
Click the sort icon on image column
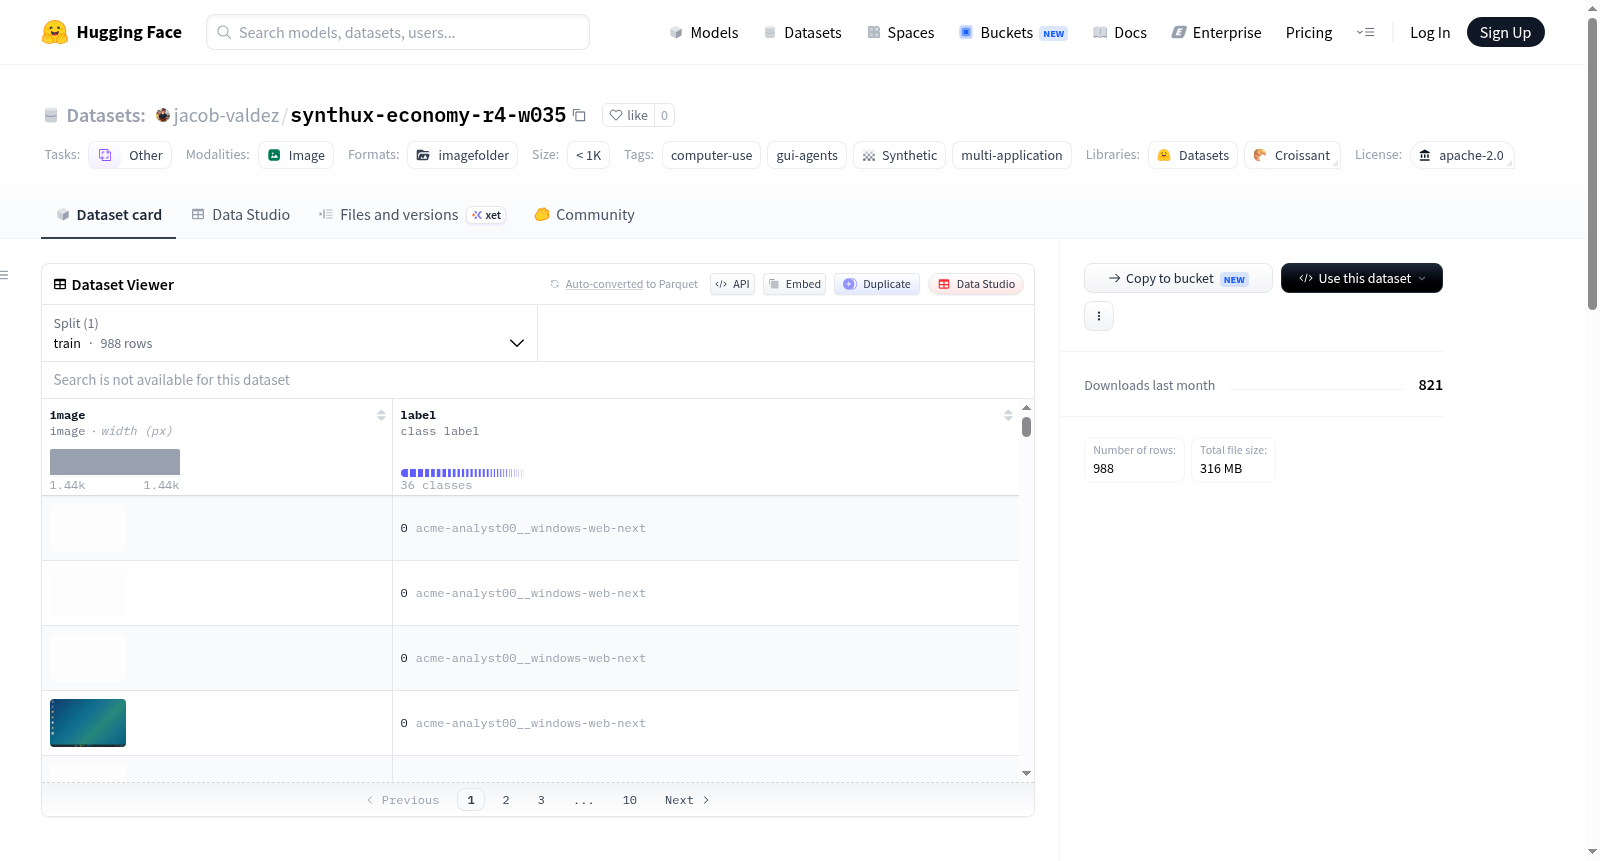(381, 415)
